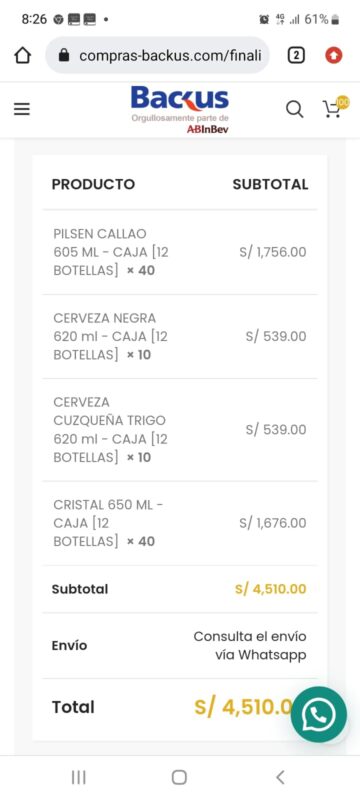Tap the cart item count badge
The height and width of the screenshot is (800, 360).
343,102
